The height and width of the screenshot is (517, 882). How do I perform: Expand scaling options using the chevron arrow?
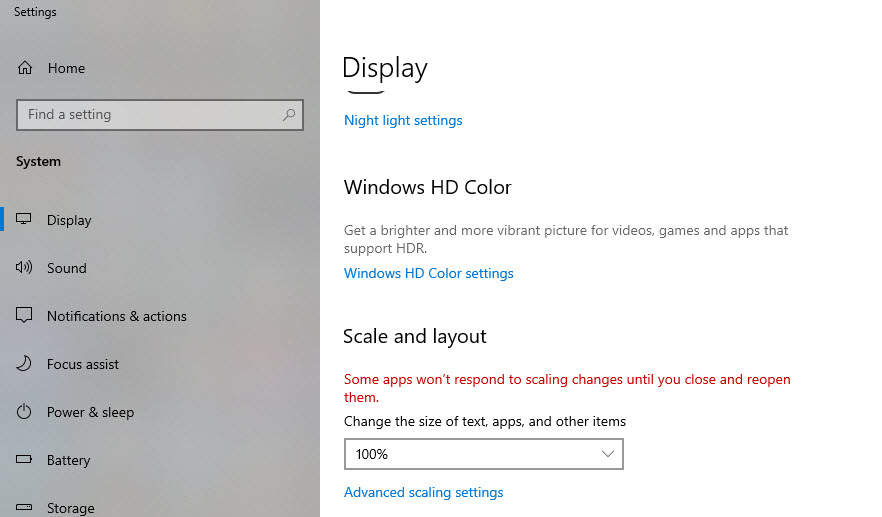[x=608, y=454]
